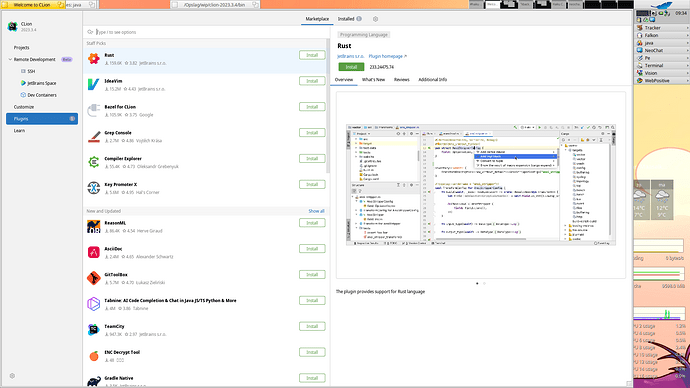Screen dimensions: 690x388
Task: Collapse the Remote Development tree node
Action: point(10,59)
